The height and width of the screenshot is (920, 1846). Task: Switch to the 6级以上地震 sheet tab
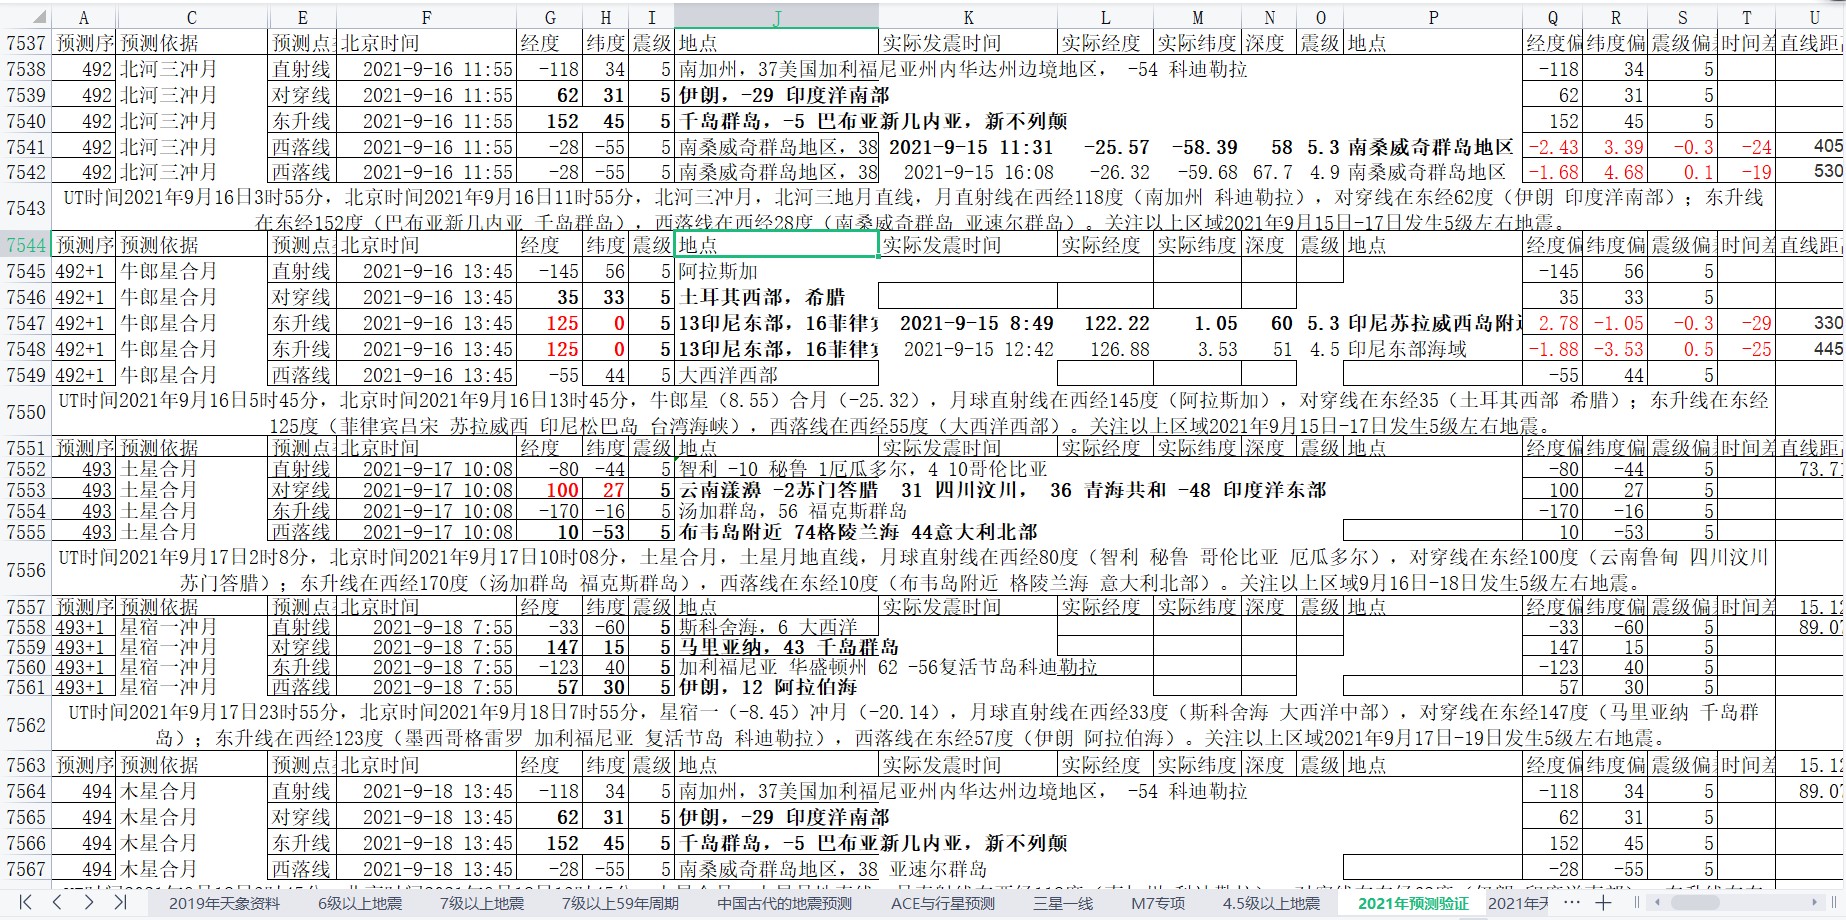click(360, 903)
